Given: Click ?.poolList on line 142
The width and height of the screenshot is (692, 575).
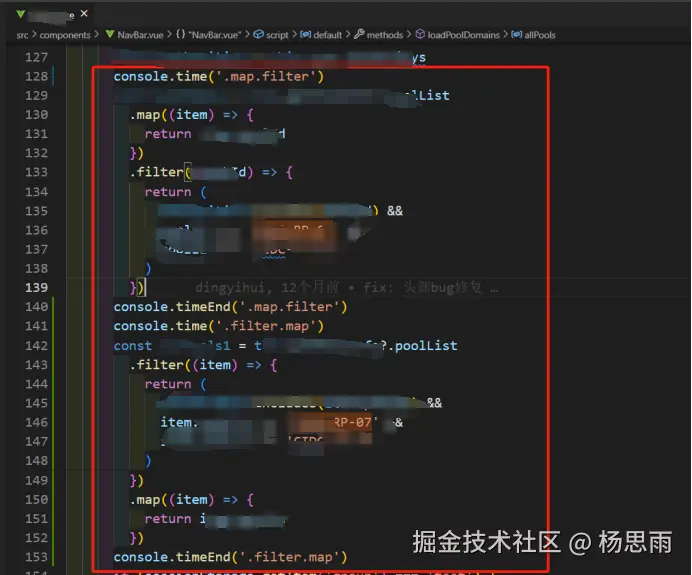Looking at the screenshot, I should [x=419, y=346].
